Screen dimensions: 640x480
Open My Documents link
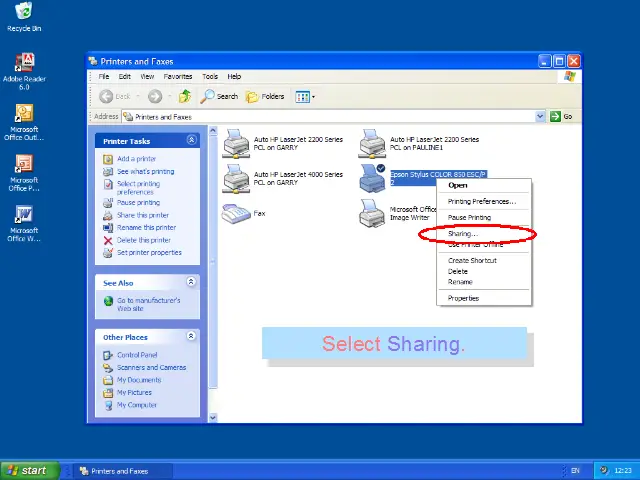pos(139,380)
